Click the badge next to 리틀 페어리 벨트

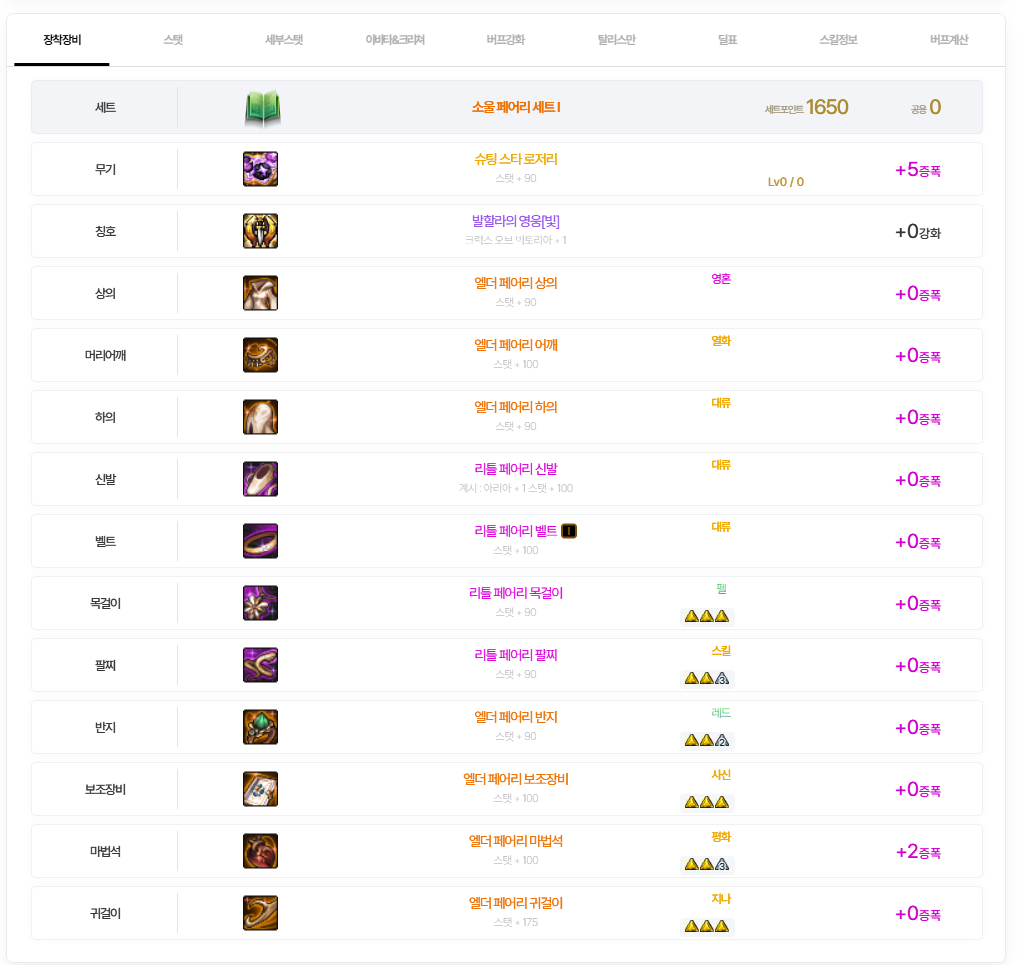click(569, 531)
